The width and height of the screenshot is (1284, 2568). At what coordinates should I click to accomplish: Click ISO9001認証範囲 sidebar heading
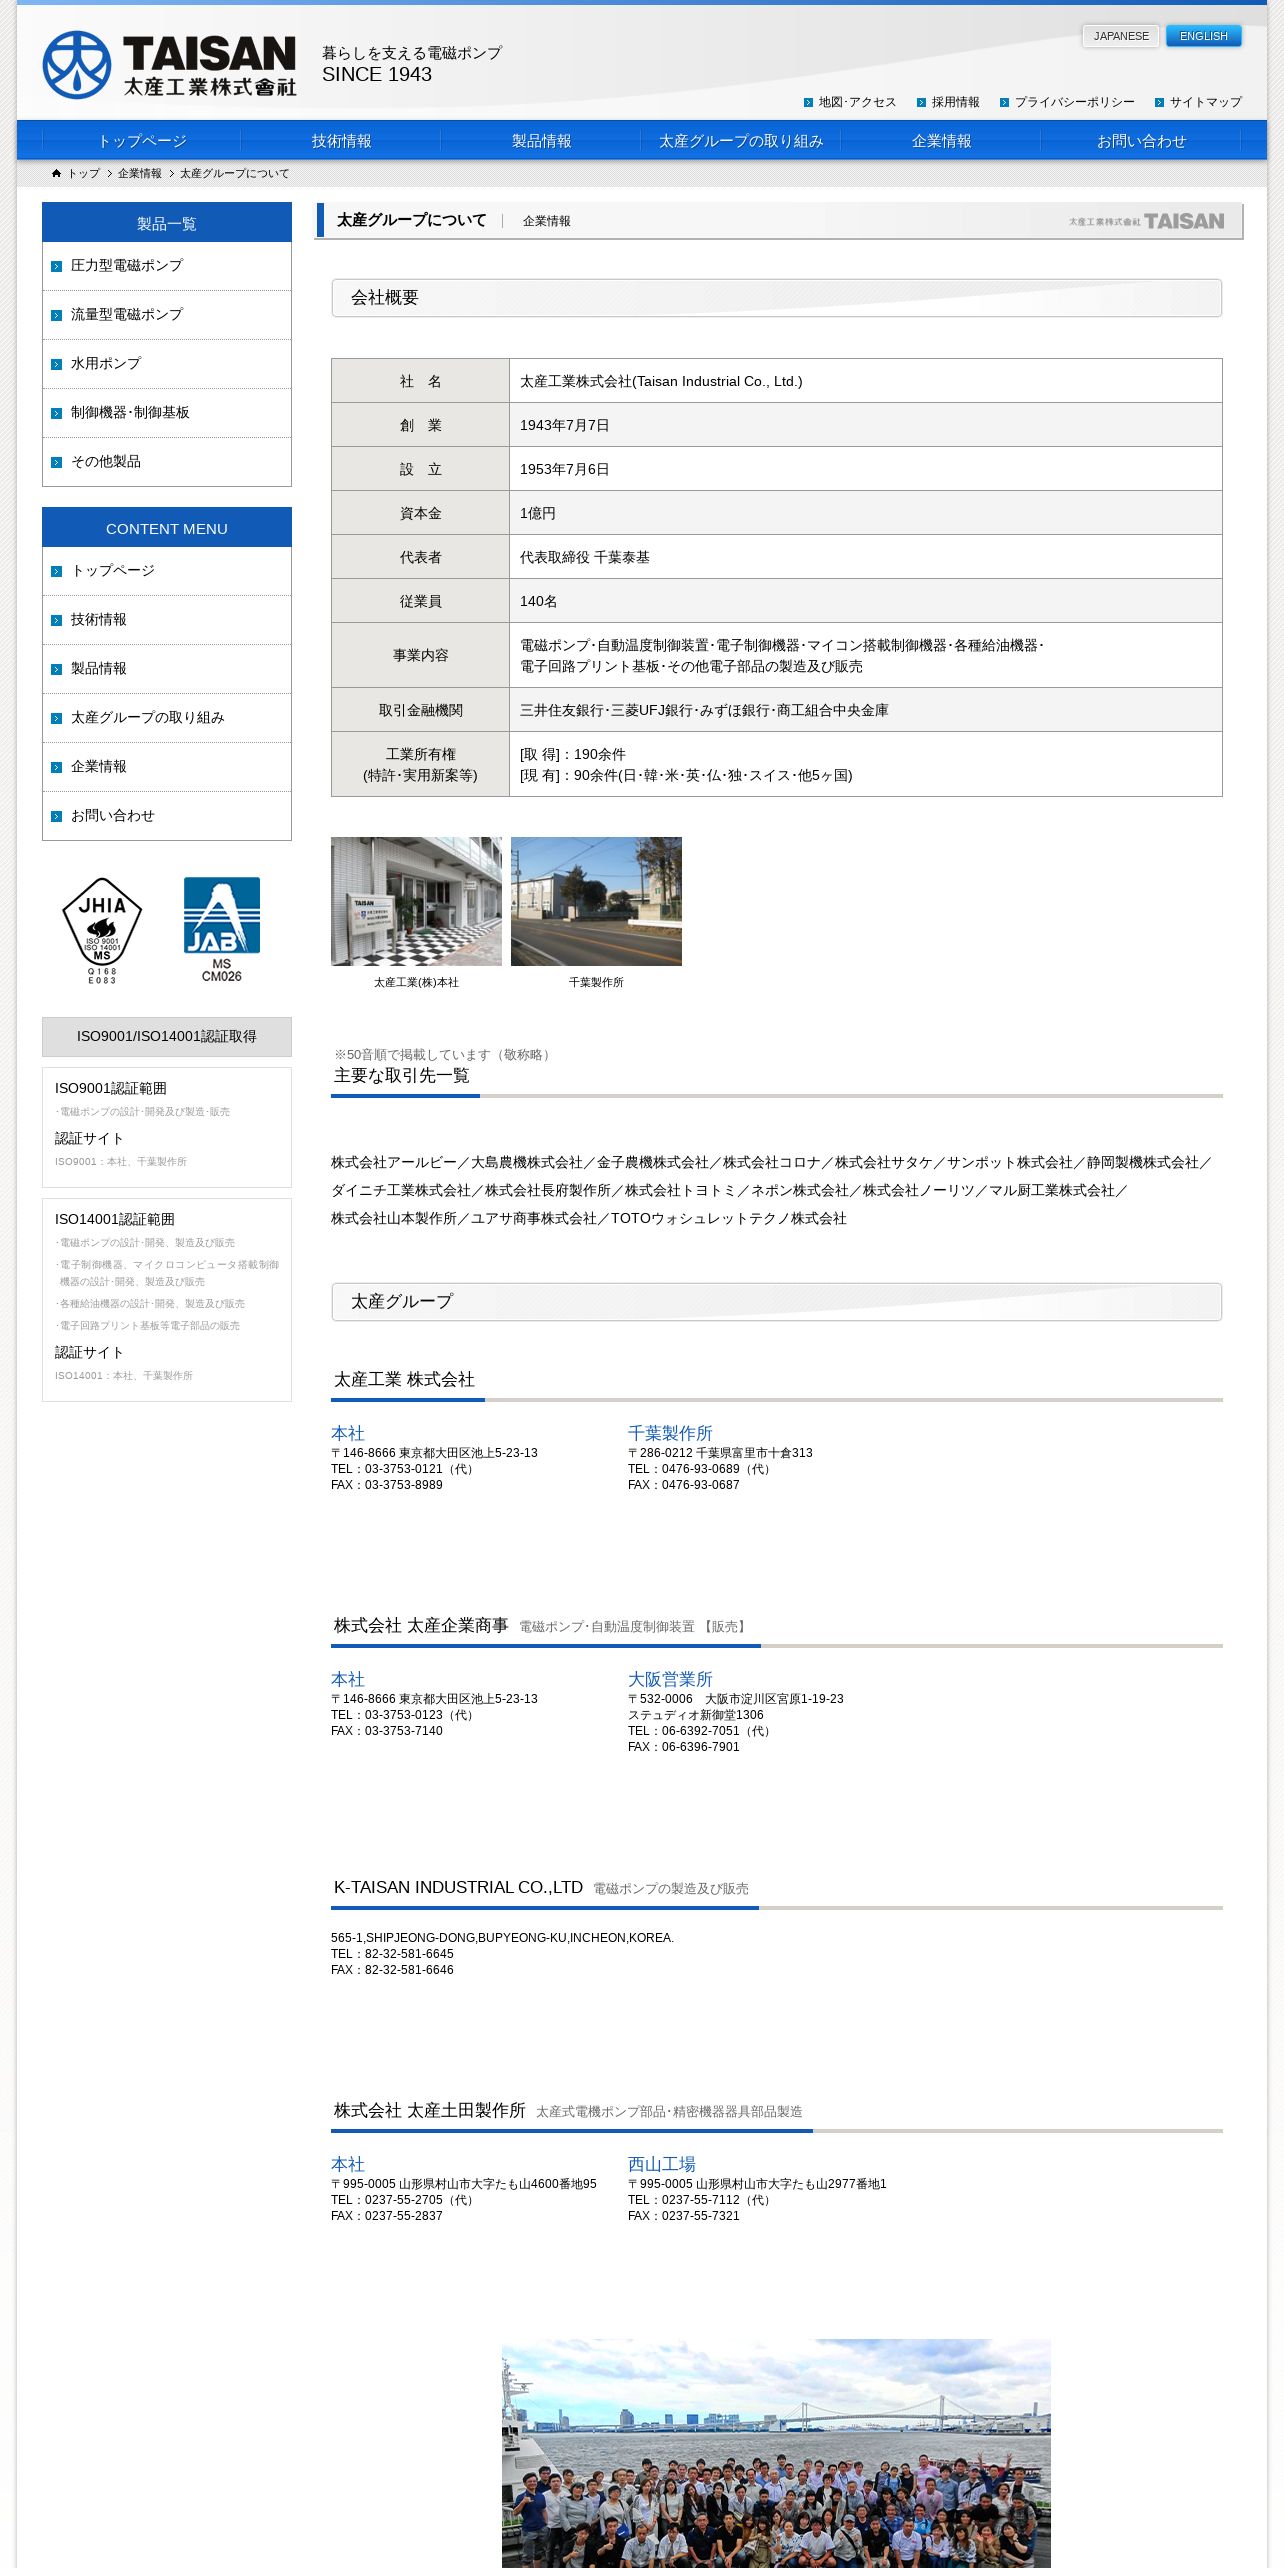point(111,1088)
